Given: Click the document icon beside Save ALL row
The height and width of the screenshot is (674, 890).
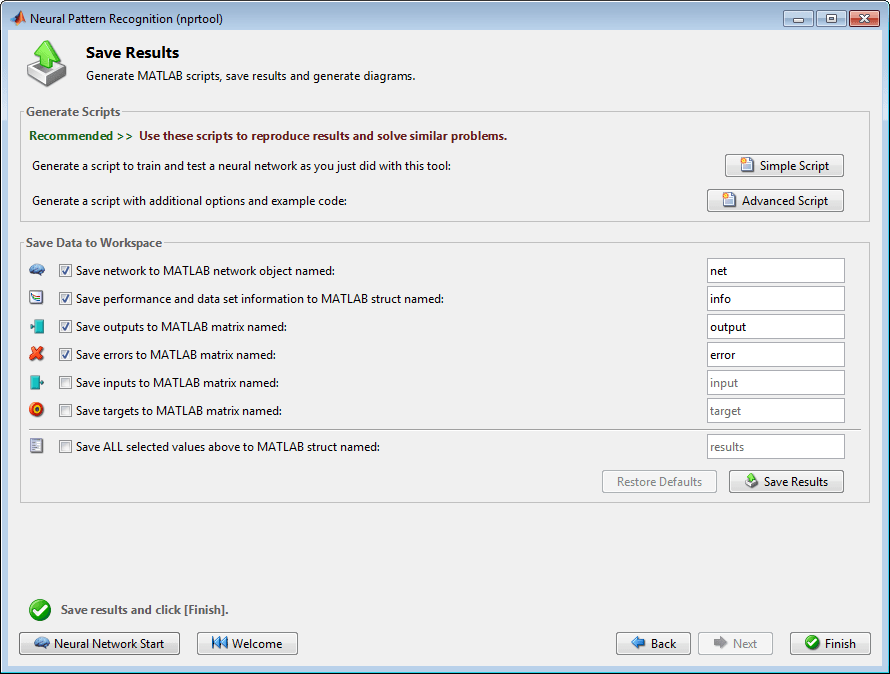Looking at the screenshot, I should pos(37,447).
